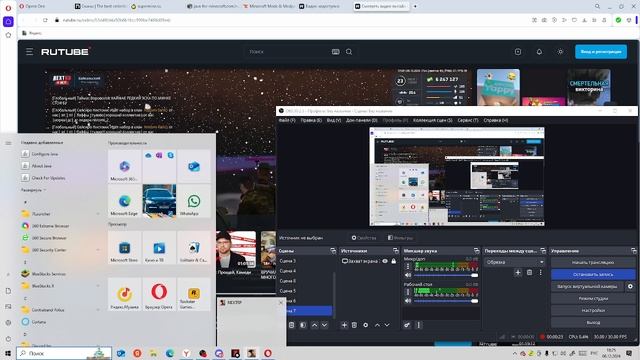Click the Opera address bar URL

116,20
